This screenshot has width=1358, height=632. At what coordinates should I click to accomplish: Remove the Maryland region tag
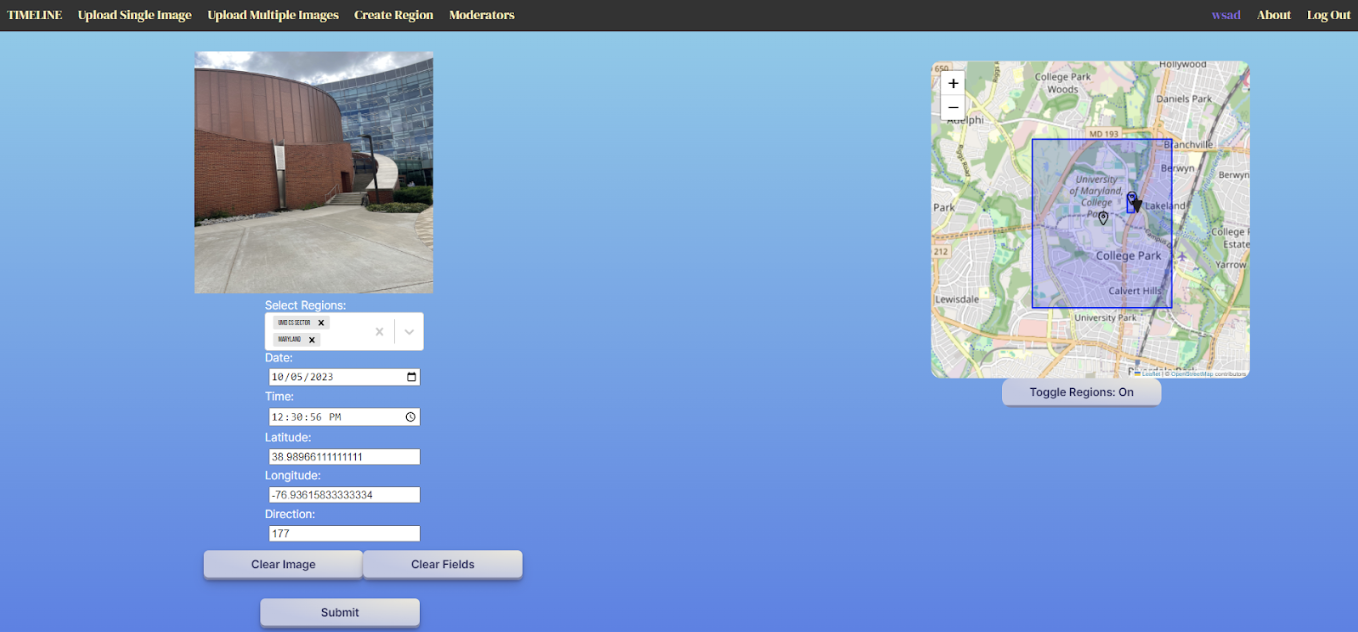312,340
